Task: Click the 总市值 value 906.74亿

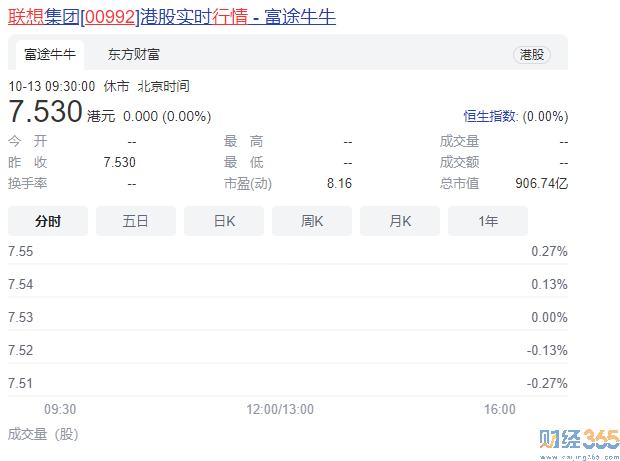Action: coord(541,183)
